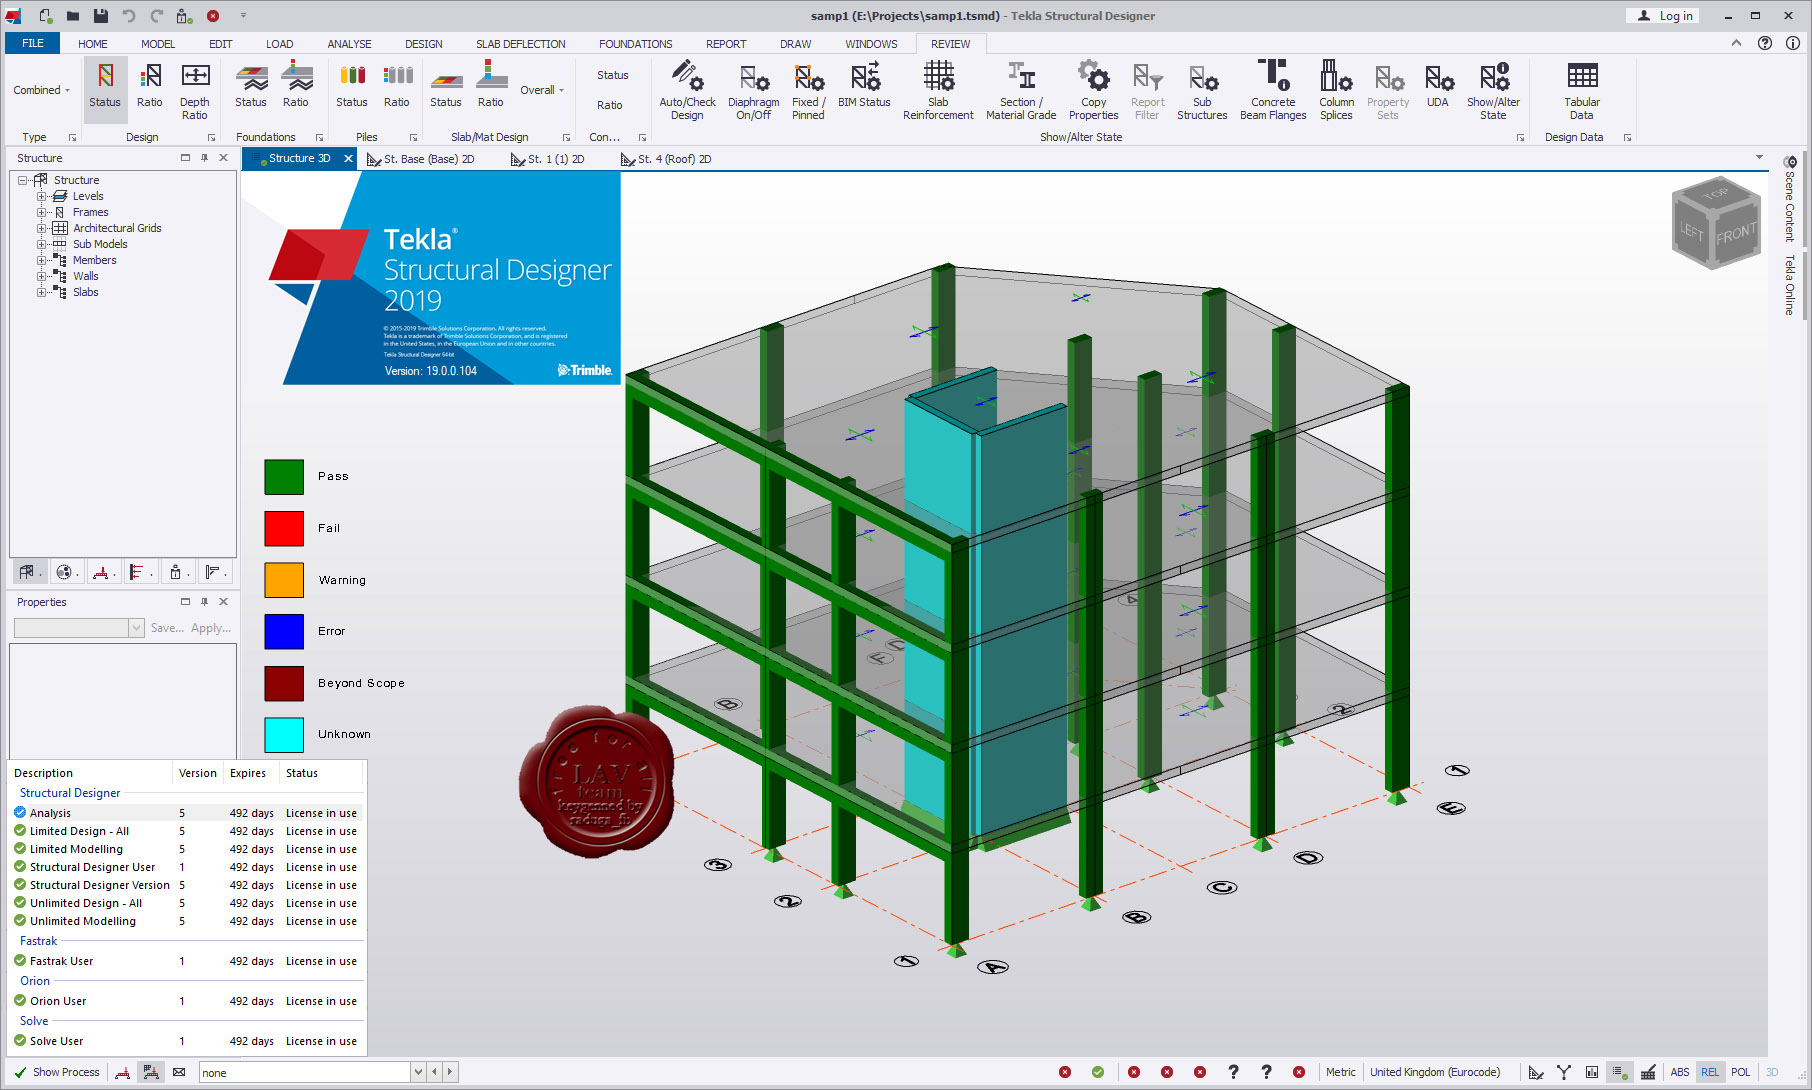Pin the Properties panel
1812x1090 pixels.
click(x=204, y=602)
